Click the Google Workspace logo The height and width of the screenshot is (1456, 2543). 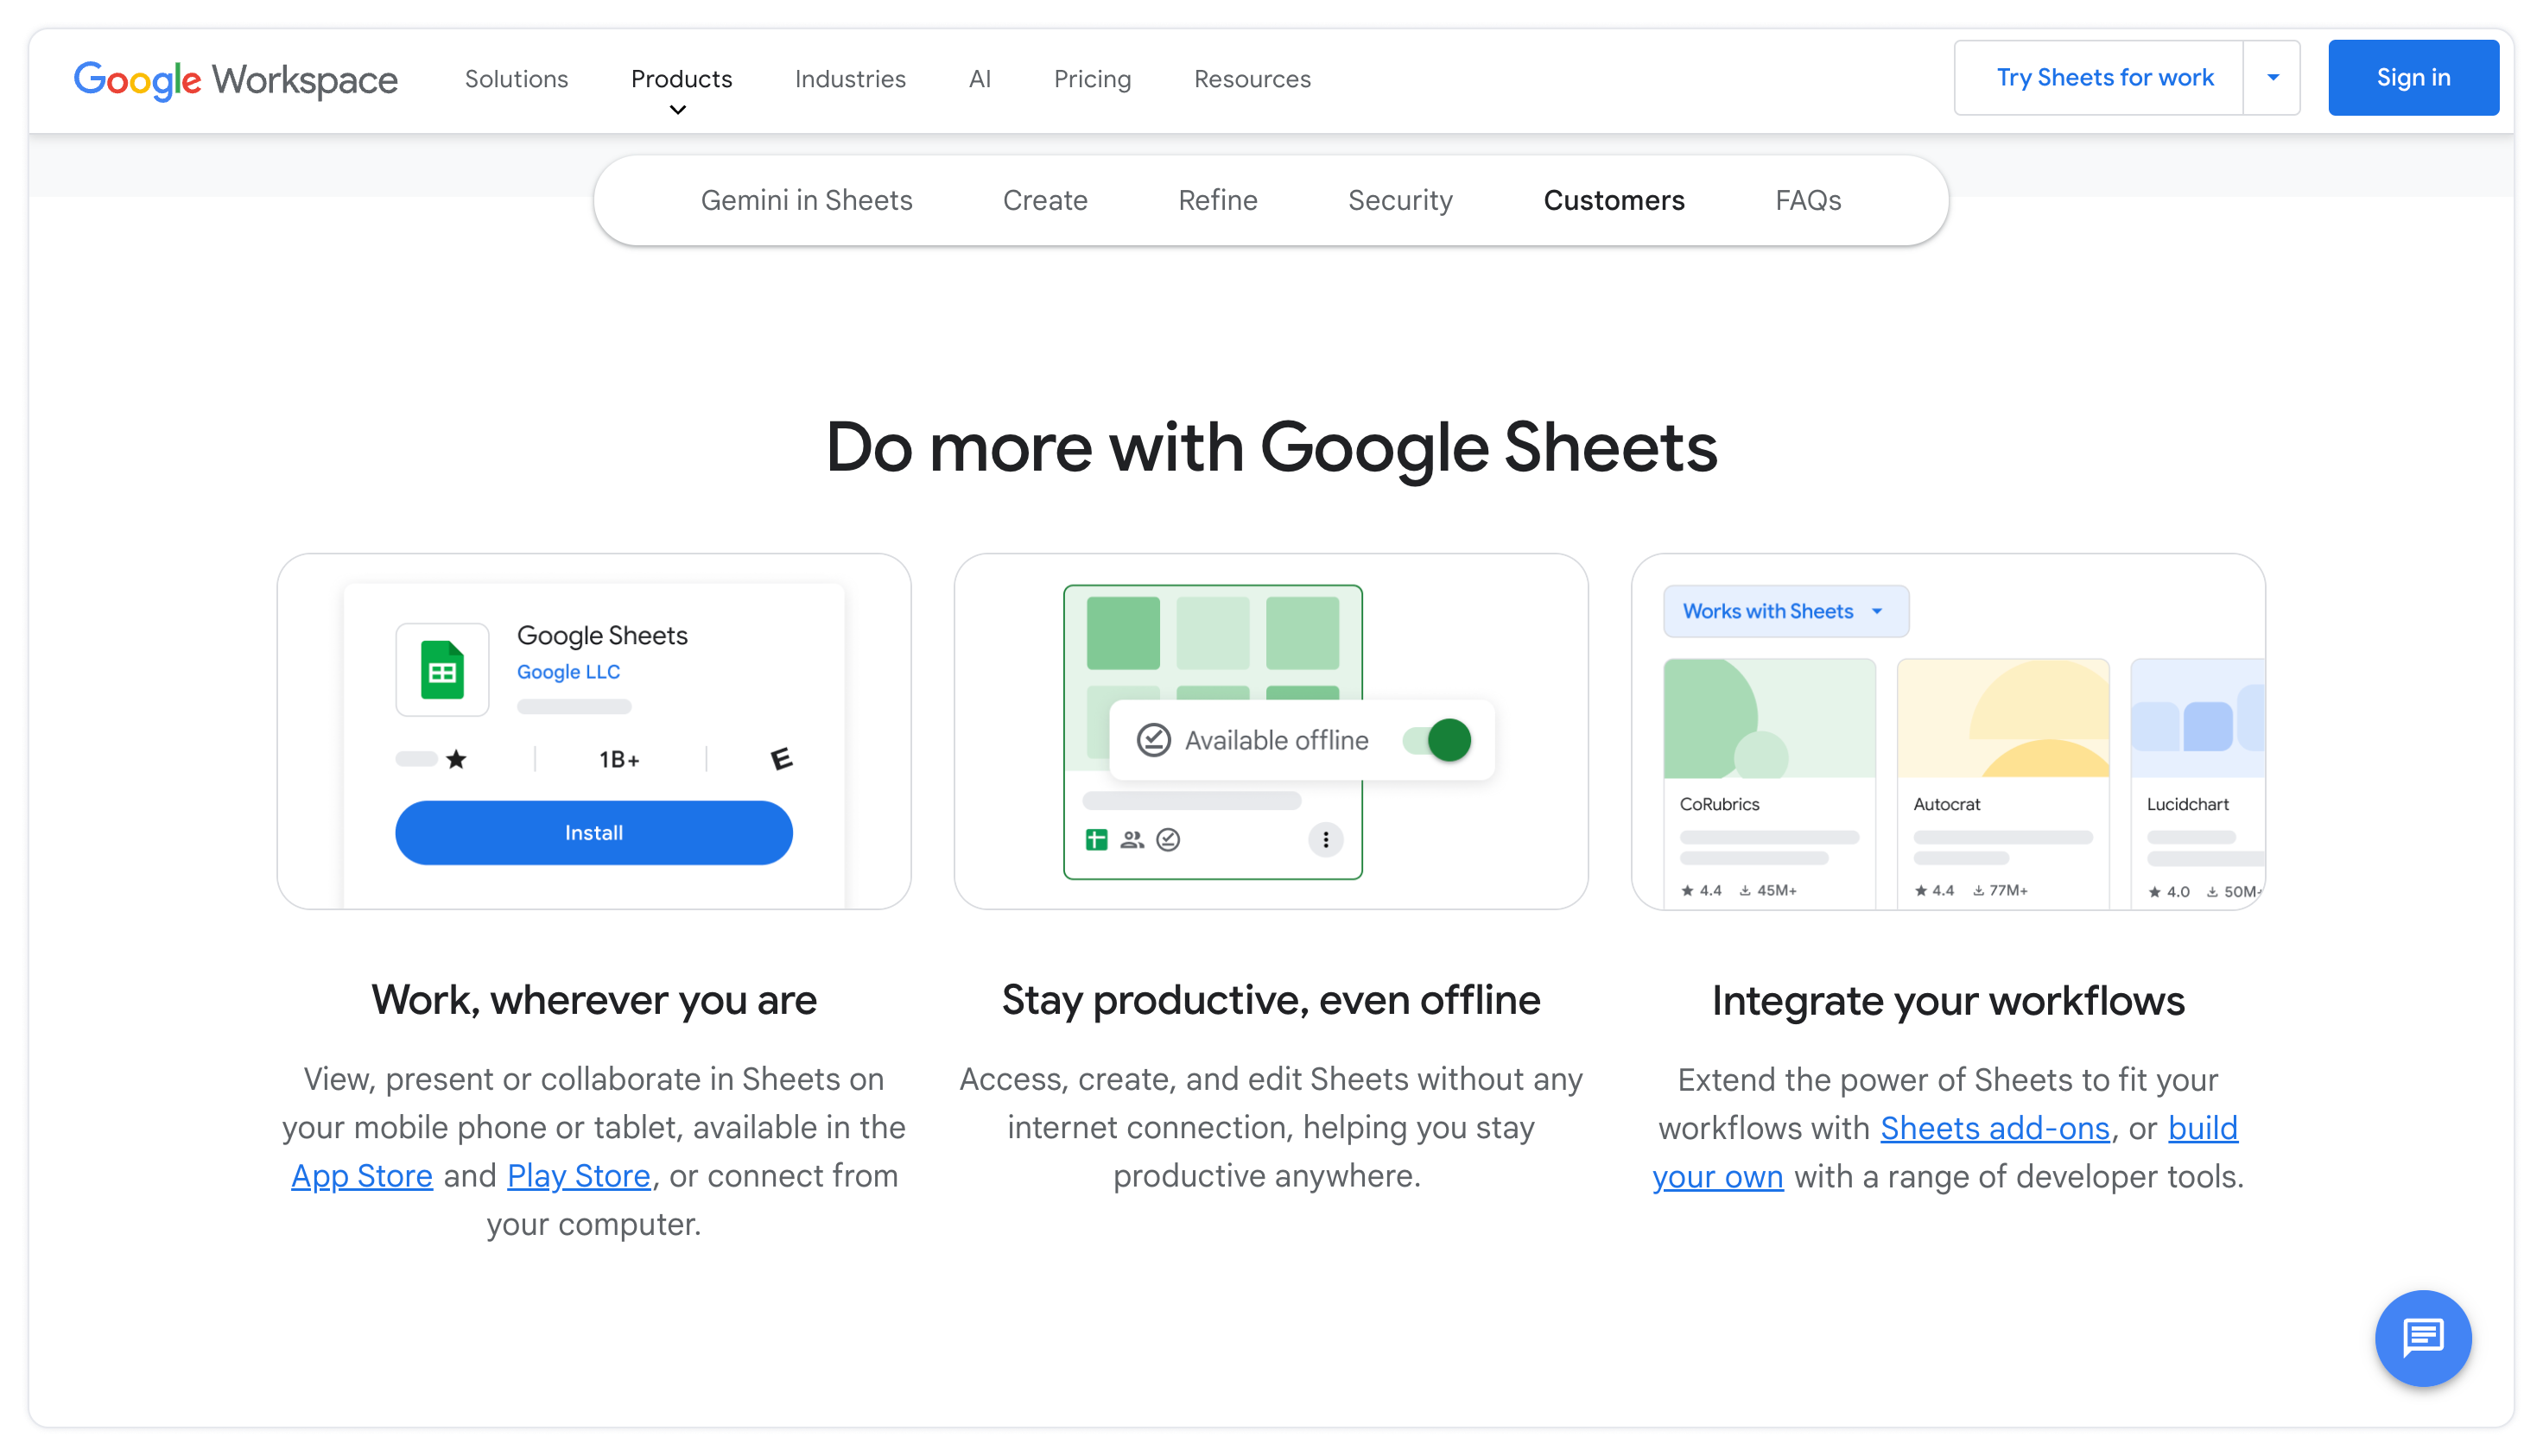(x=235, y=79)
